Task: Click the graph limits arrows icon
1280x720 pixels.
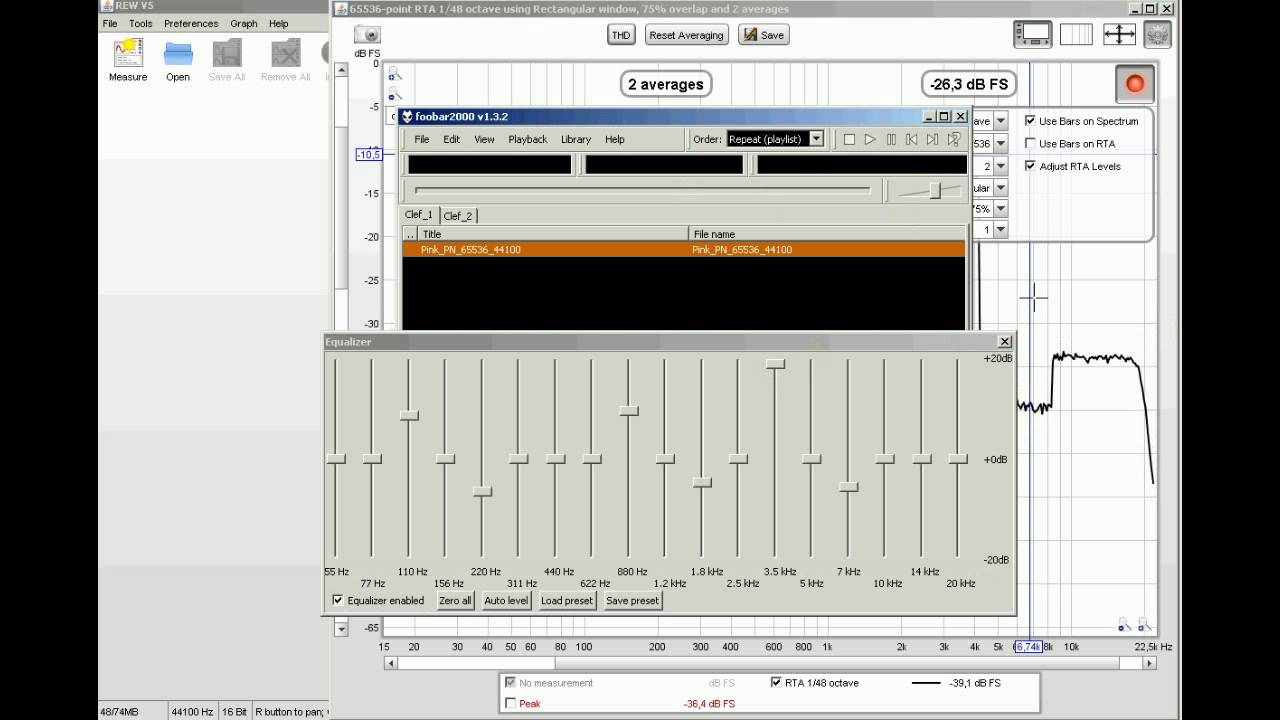Action: click(1119, 35)
